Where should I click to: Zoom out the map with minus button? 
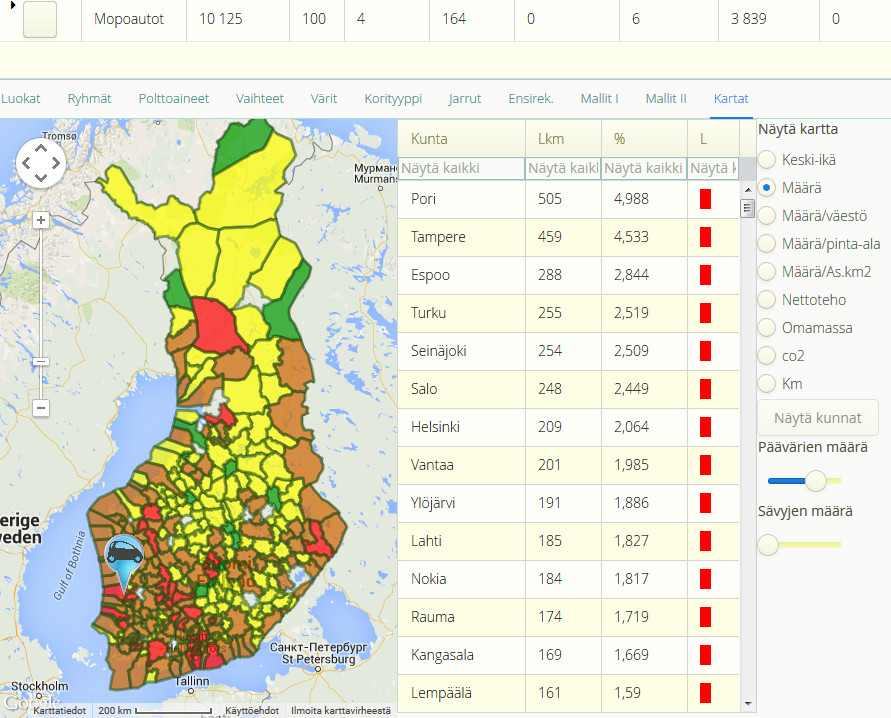(40, 407)
